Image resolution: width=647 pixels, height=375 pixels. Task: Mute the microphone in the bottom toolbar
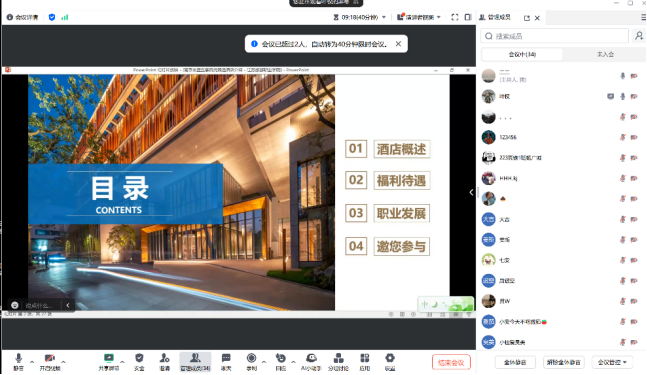click(x=19, y=362)
